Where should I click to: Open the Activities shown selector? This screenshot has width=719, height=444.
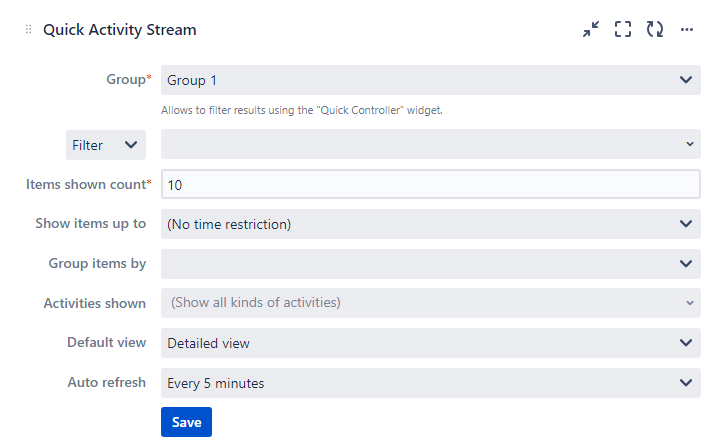(x=430, y=303)
